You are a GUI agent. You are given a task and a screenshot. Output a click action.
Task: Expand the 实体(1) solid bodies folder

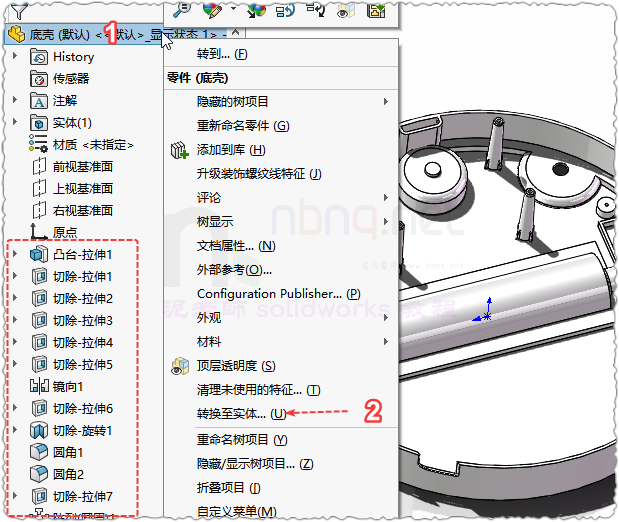16,123
